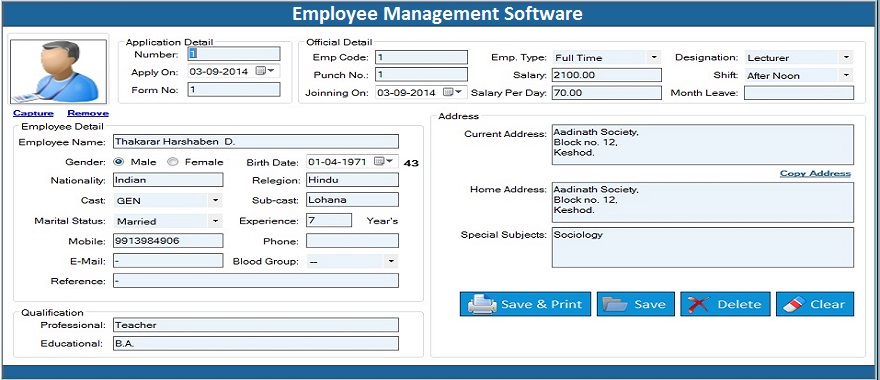Screen dimensions: 880x380
Task: Expand the Marital Status dropdown
Action: pos(215,221)
